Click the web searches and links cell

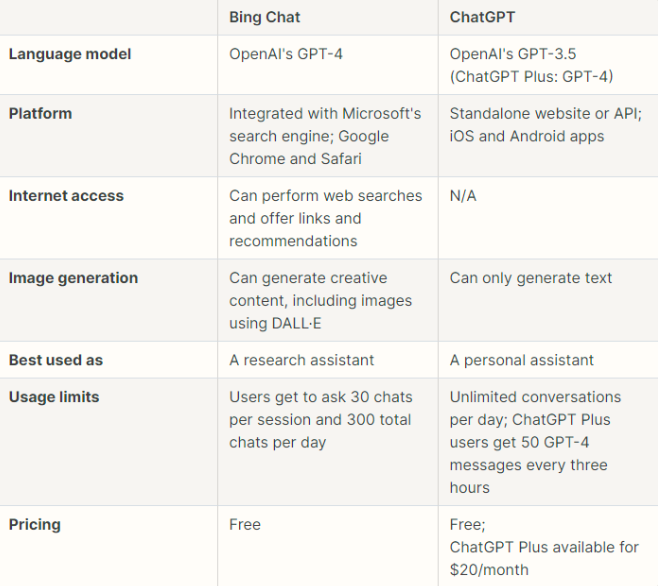325,218
